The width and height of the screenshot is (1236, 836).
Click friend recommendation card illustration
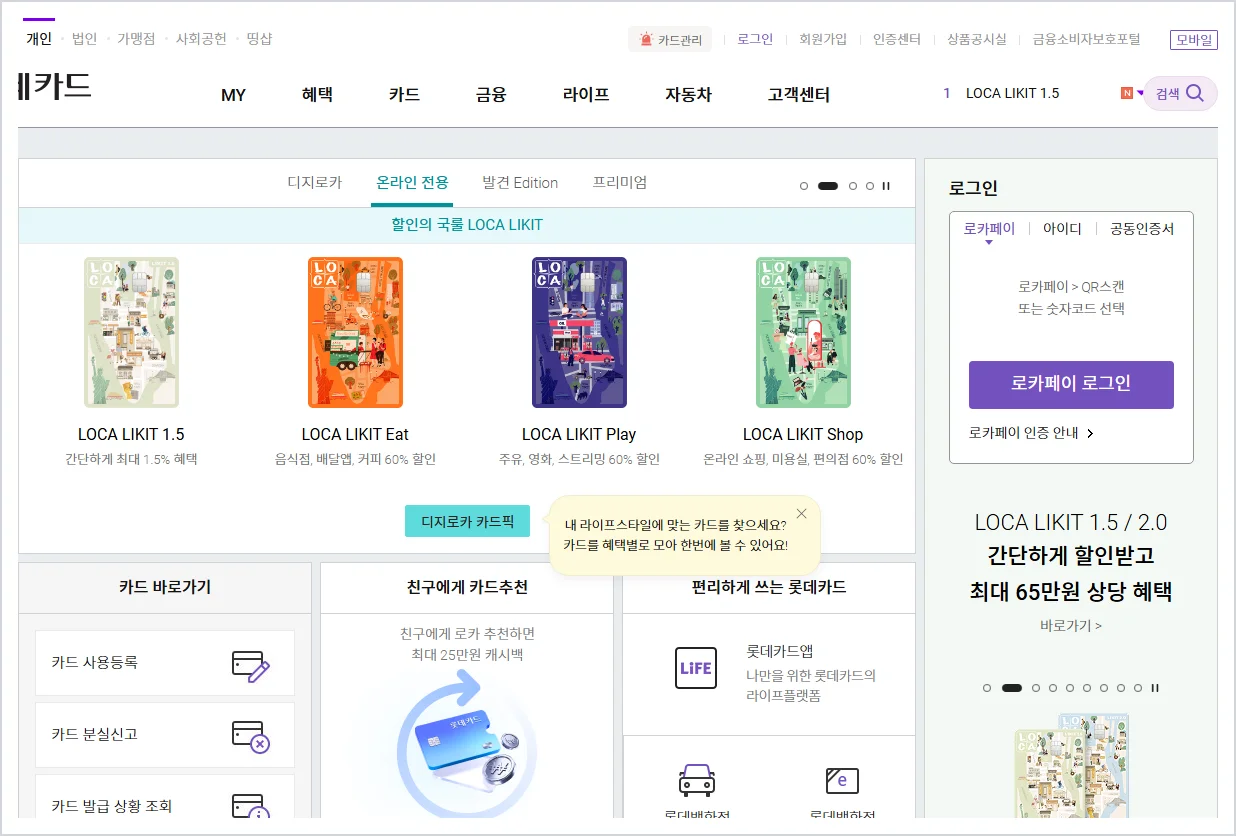coord(467,745)
